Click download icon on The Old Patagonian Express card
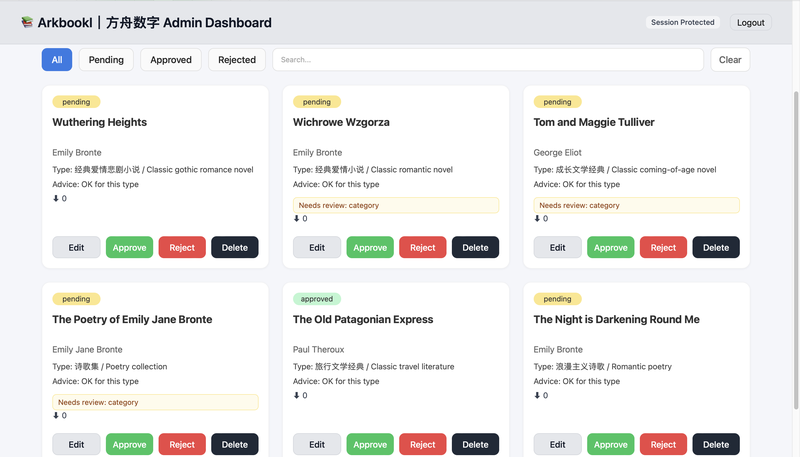800x457 pixels. tap(296, 395)
